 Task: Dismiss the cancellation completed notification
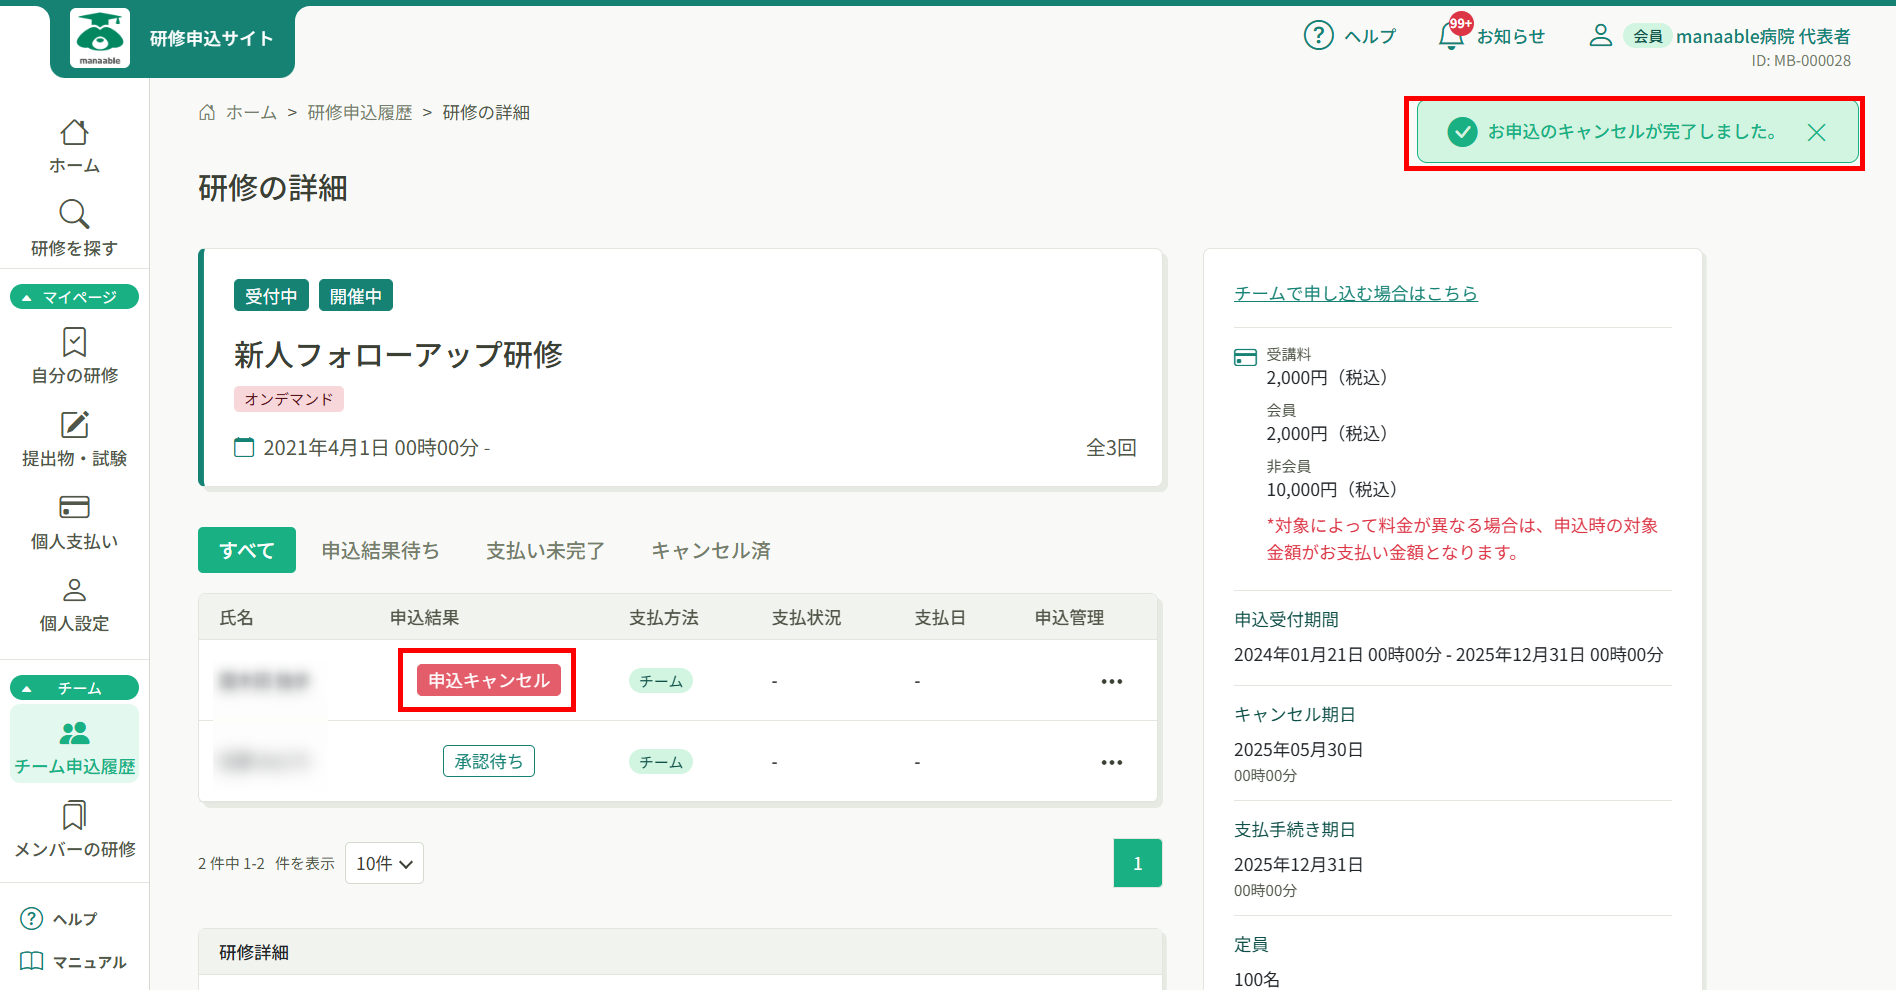pyautogui.click(x=1816, y=133)
